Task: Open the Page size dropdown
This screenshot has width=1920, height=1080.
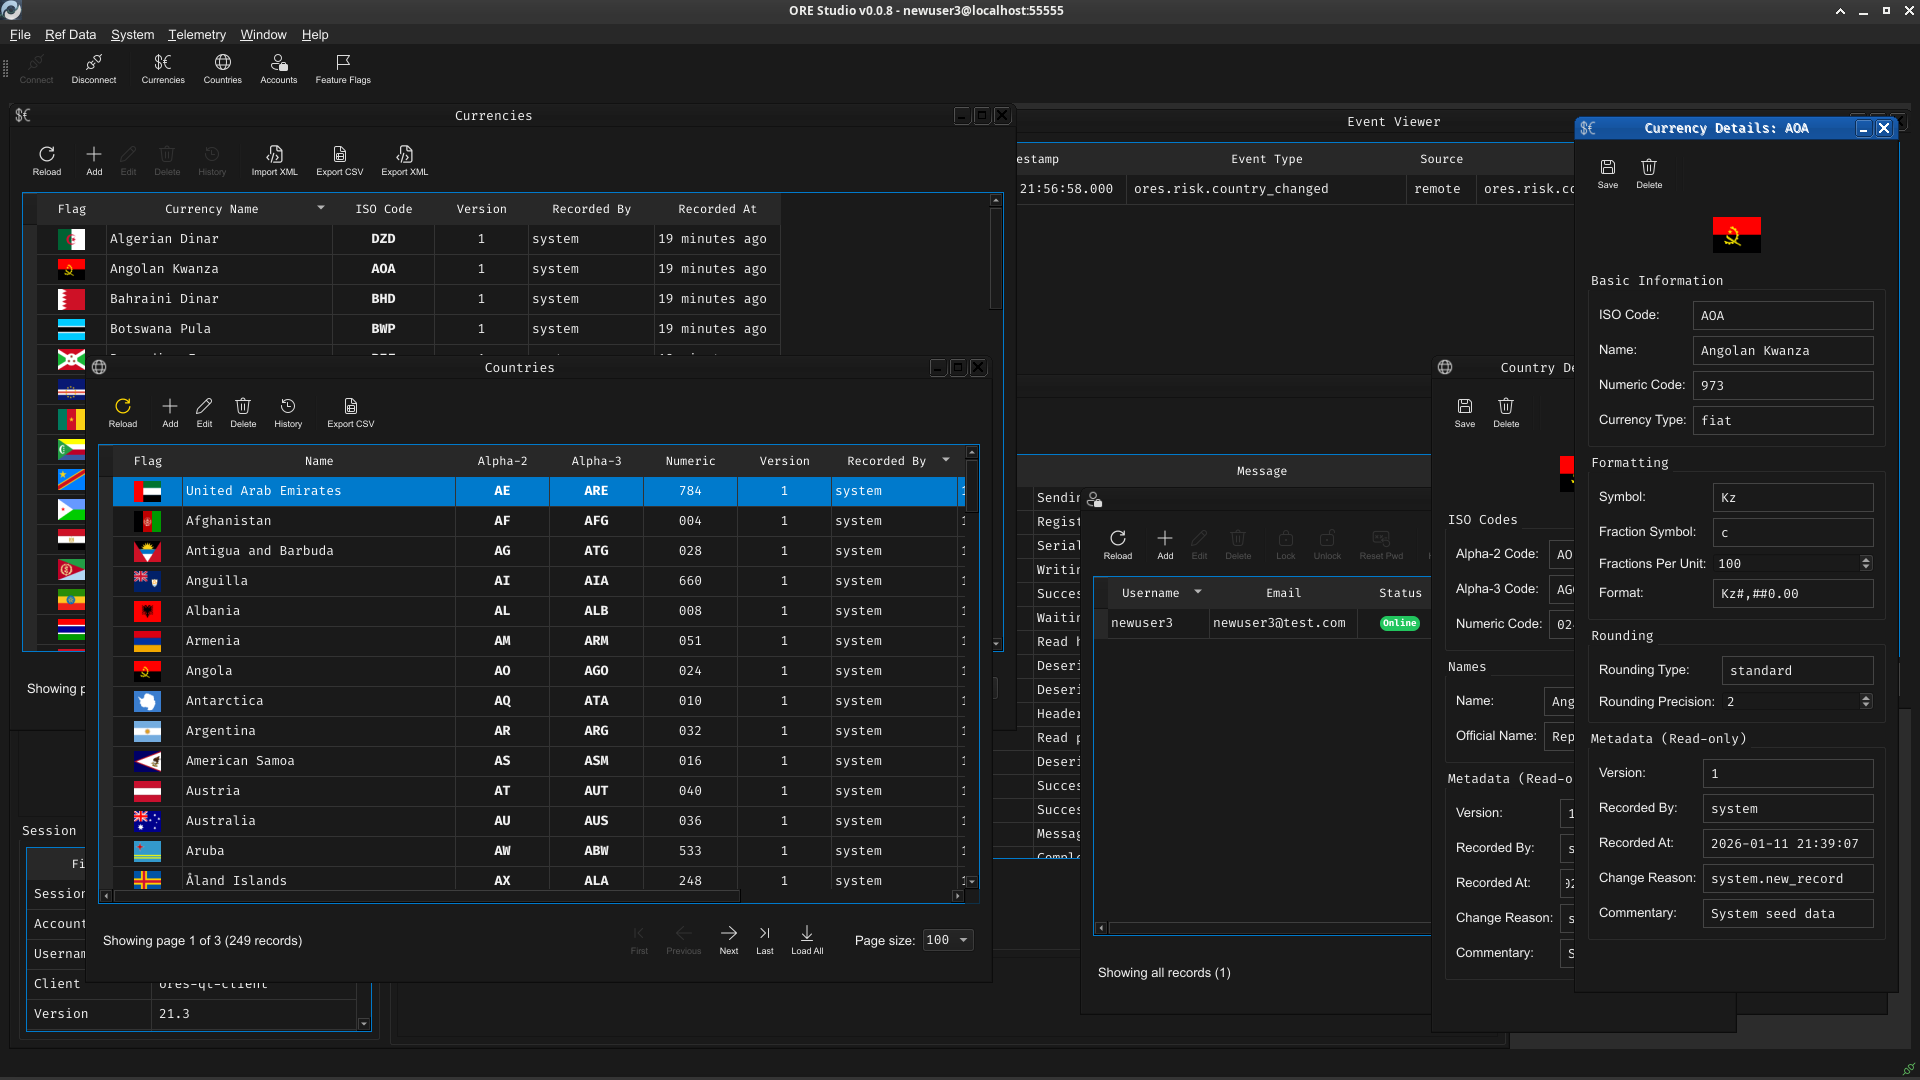Action: click(946, 940)
